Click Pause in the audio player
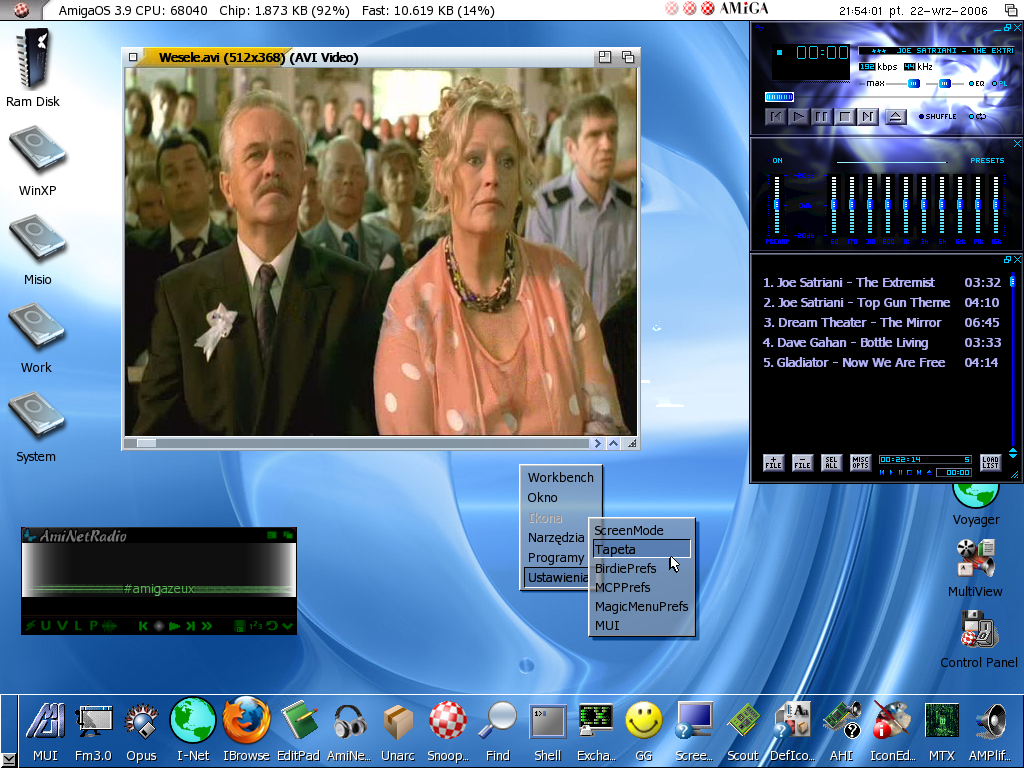 click(821, 116)
